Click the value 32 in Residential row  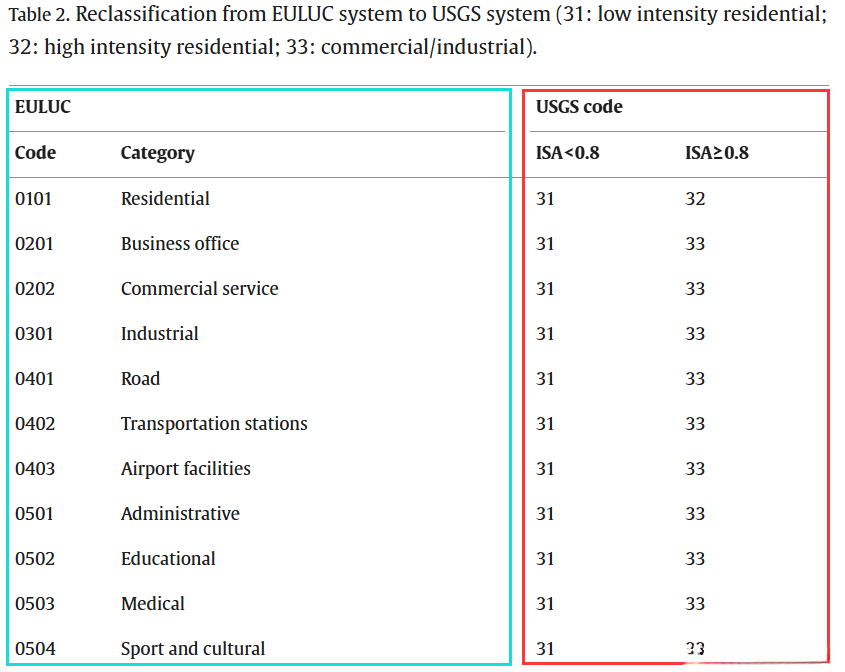[x=695, y=199]
